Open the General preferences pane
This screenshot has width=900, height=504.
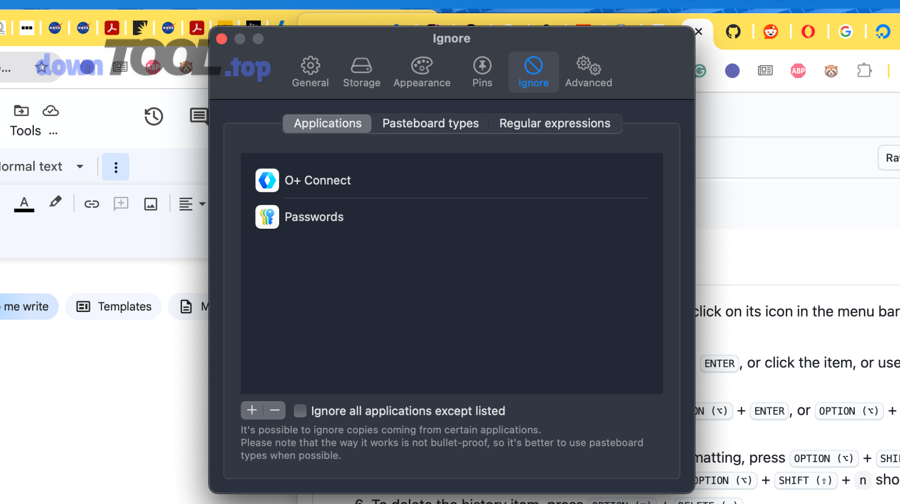tap(310, 72)
